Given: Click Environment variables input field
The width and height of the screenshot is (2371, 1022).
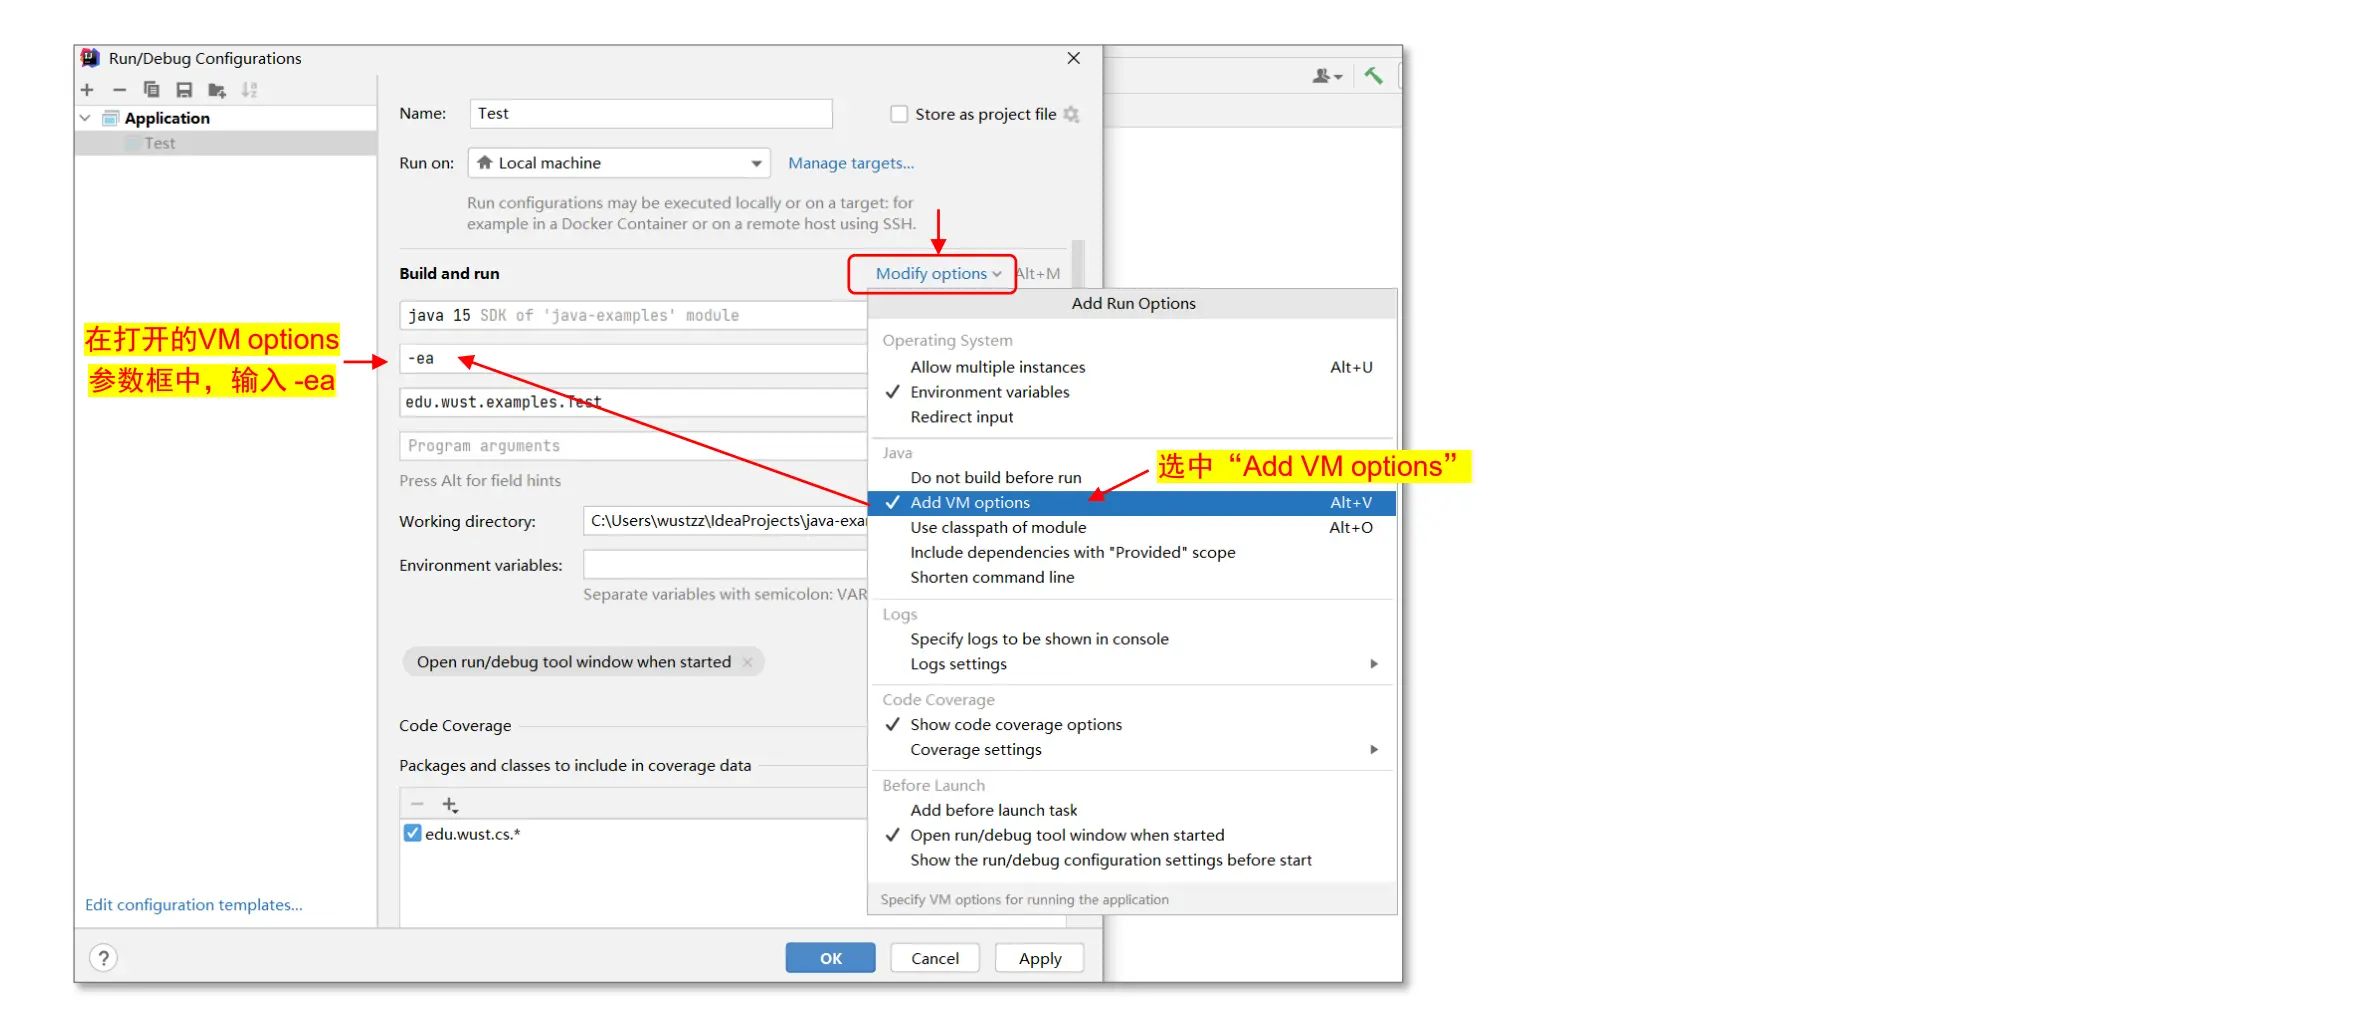Looking at the screenshot, I should 725,565.
